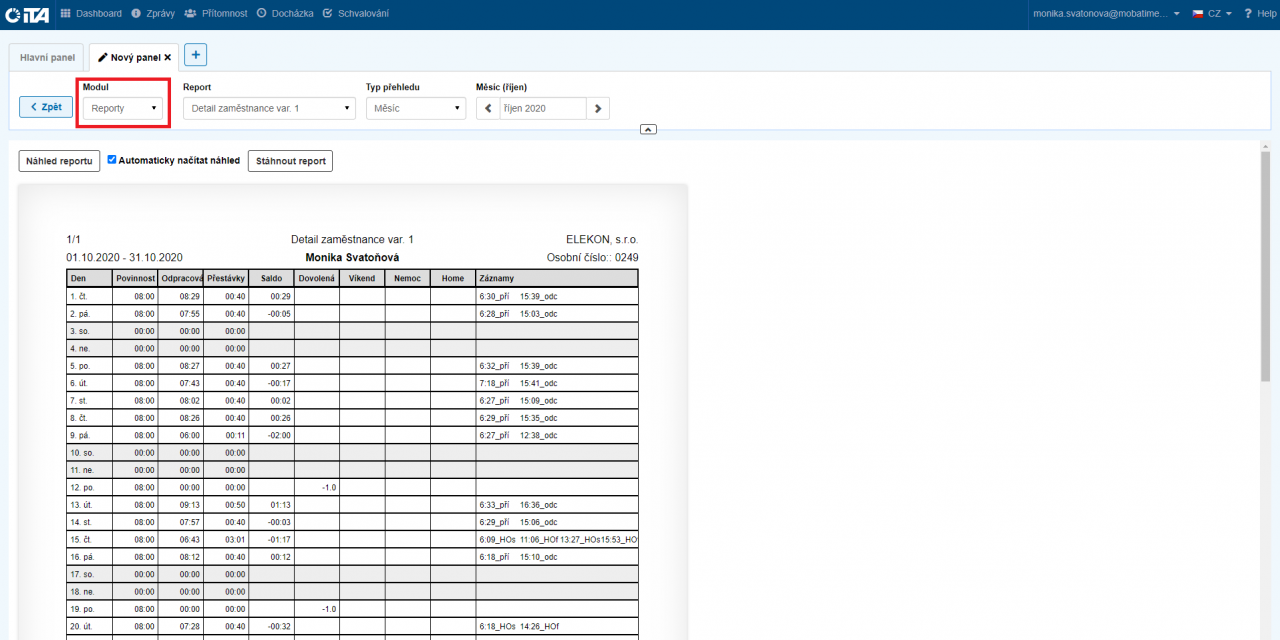
Task: Open Docházka attendance section
Action: (284, 14)
